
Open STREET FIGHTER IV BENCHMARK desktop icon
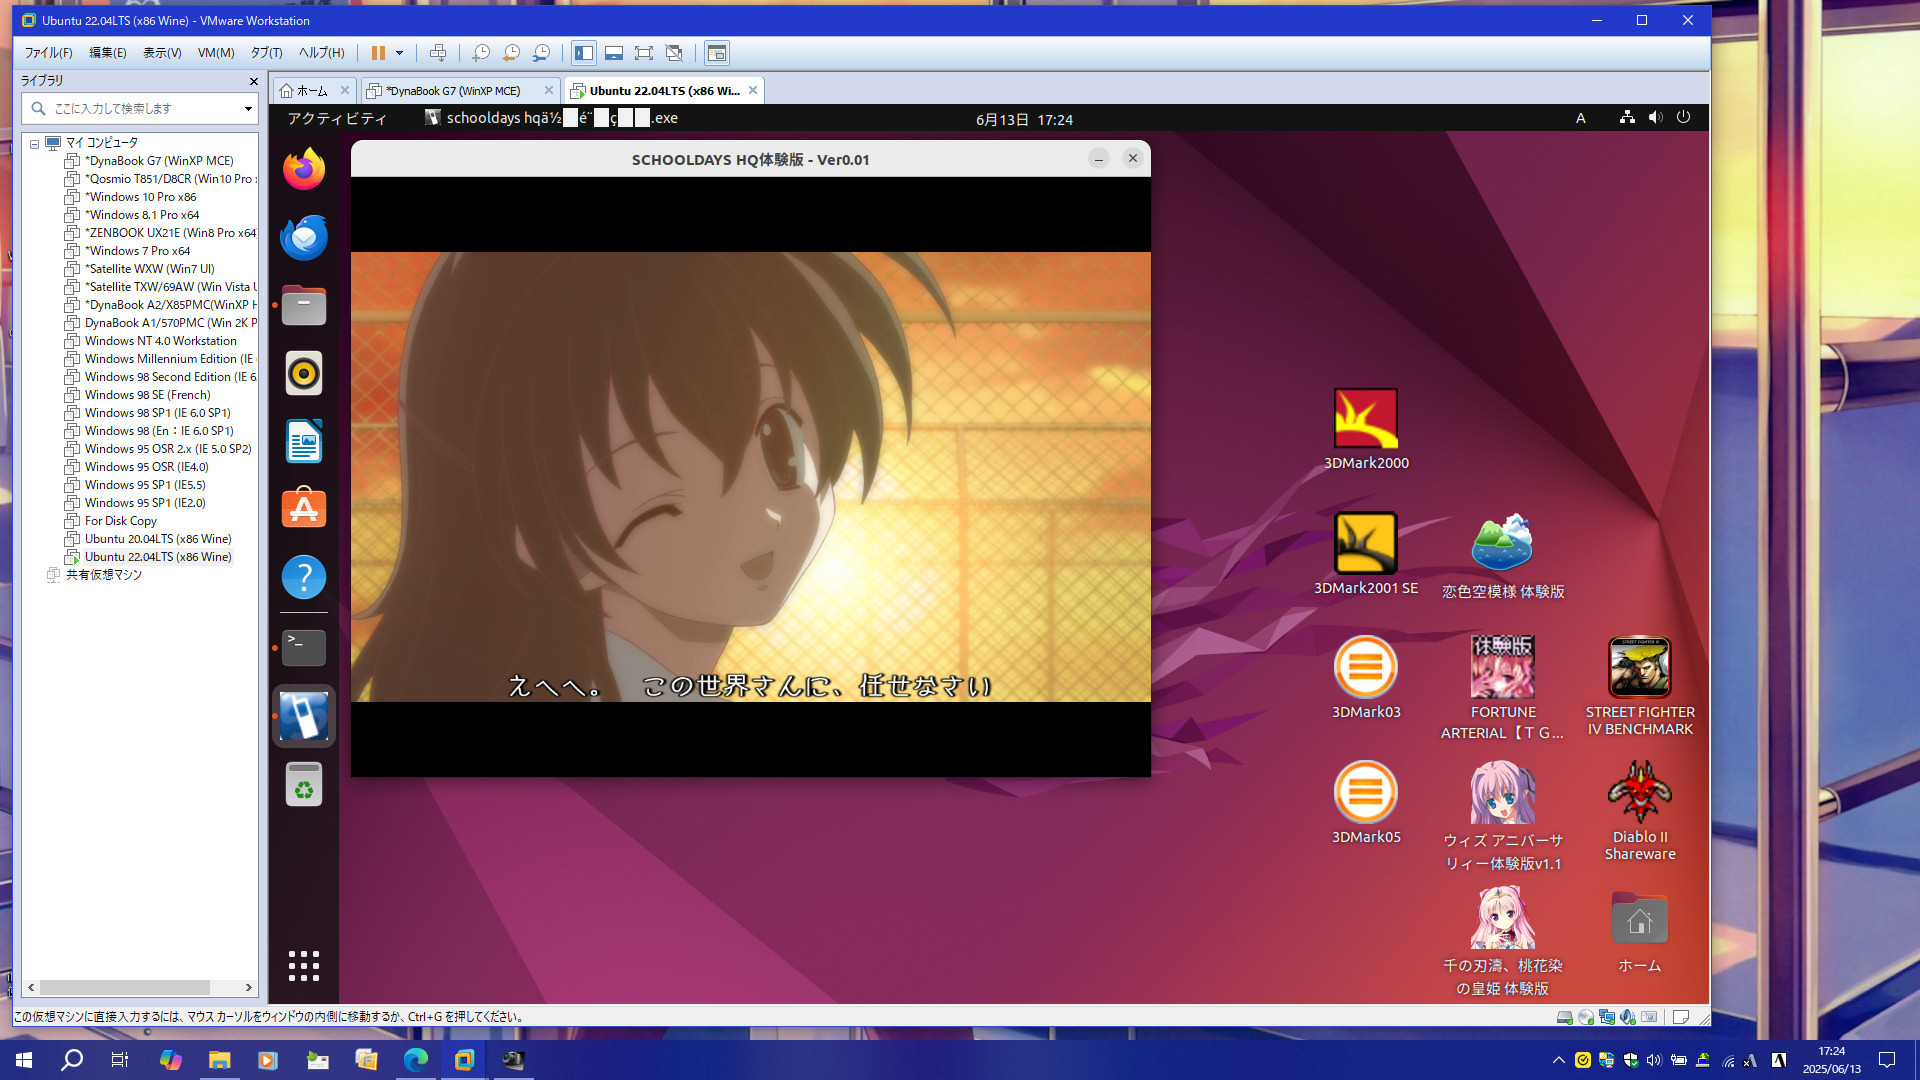pyautogui.click(x=1640, y=687)
